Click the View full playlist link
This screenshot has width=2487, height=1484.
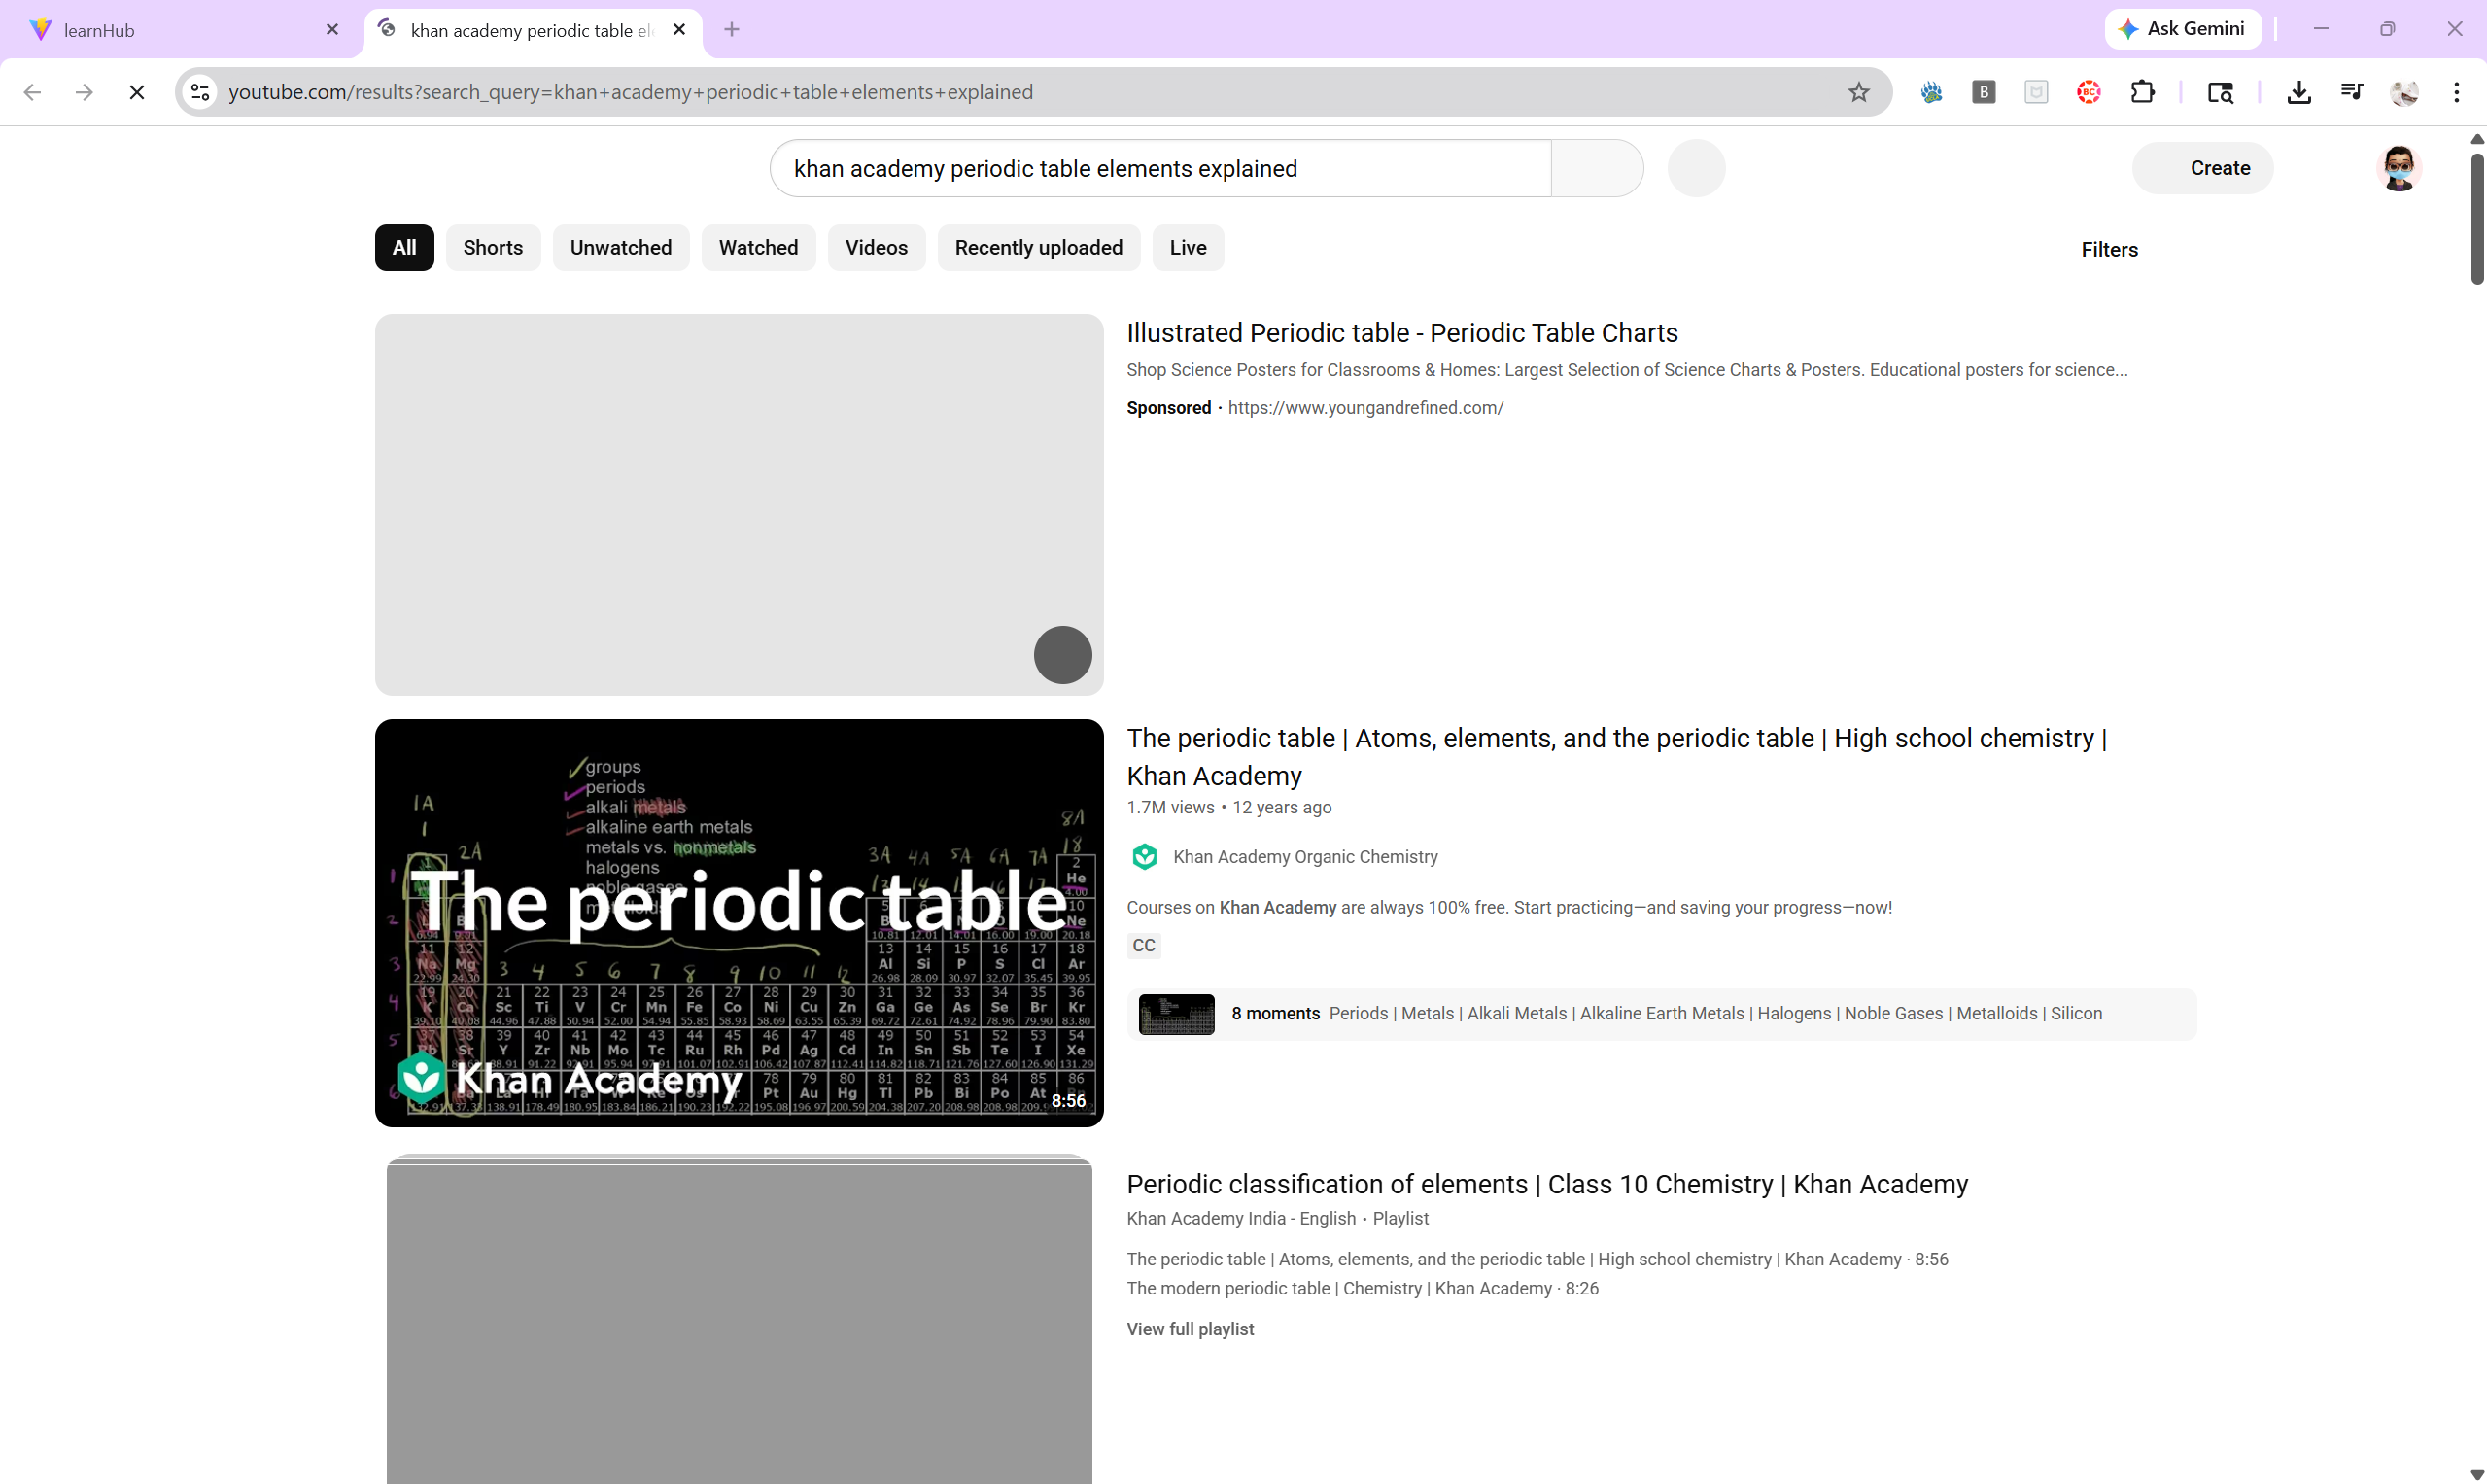(1190, 1329)
